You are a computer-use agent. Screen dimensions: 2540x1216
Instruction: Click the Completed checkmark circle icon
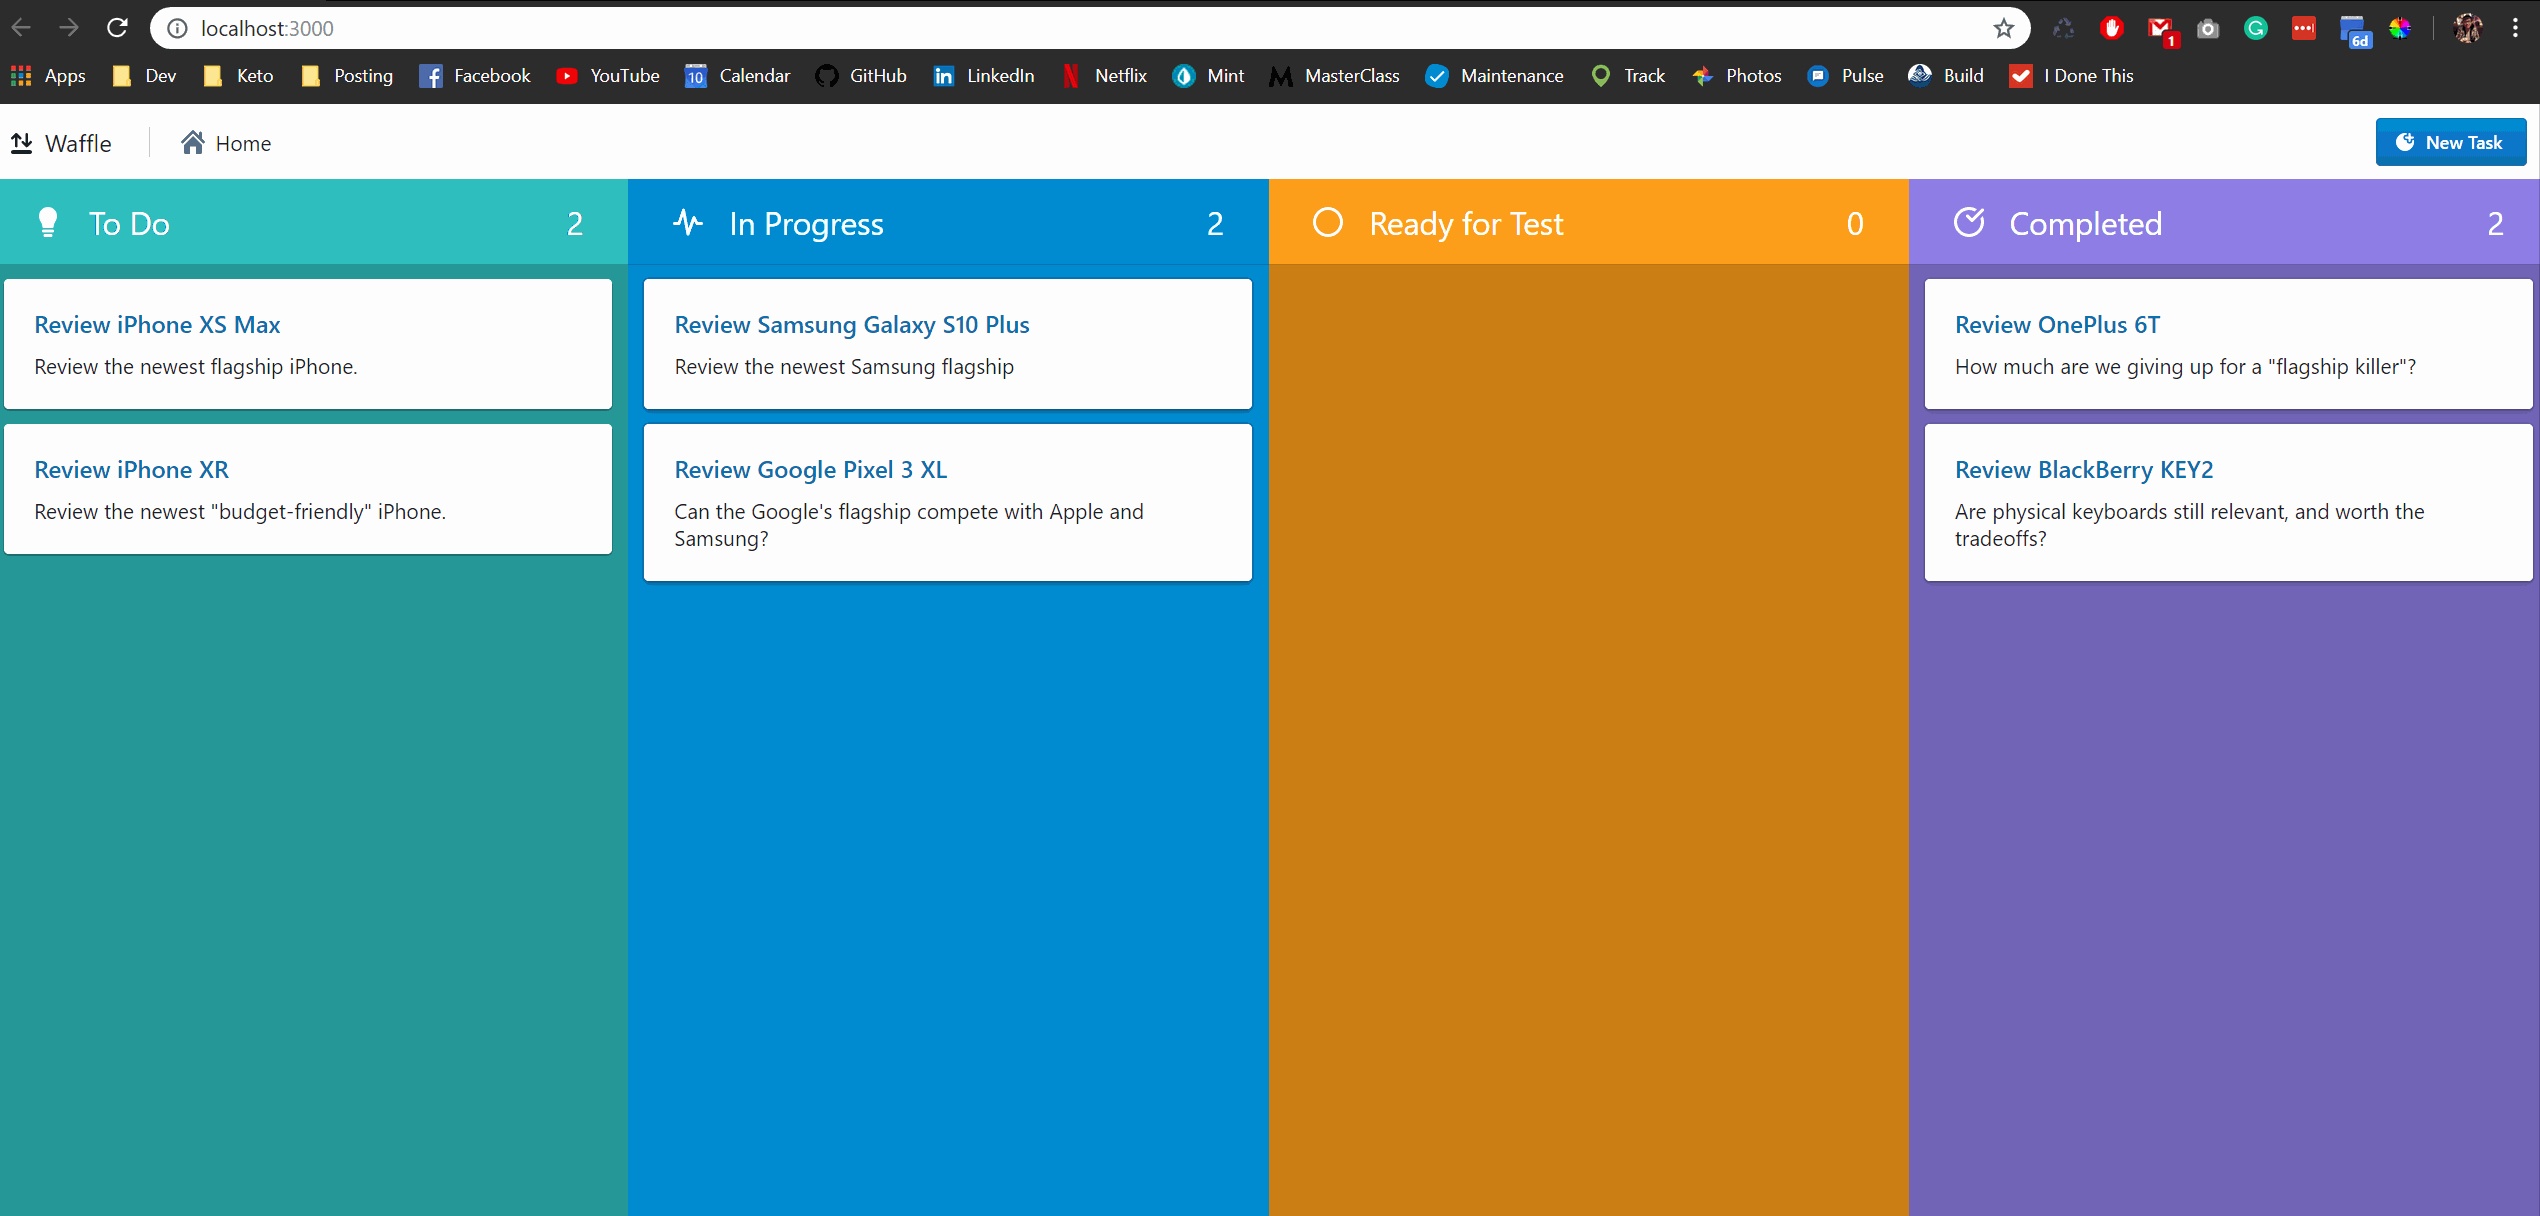(1969, 222)
